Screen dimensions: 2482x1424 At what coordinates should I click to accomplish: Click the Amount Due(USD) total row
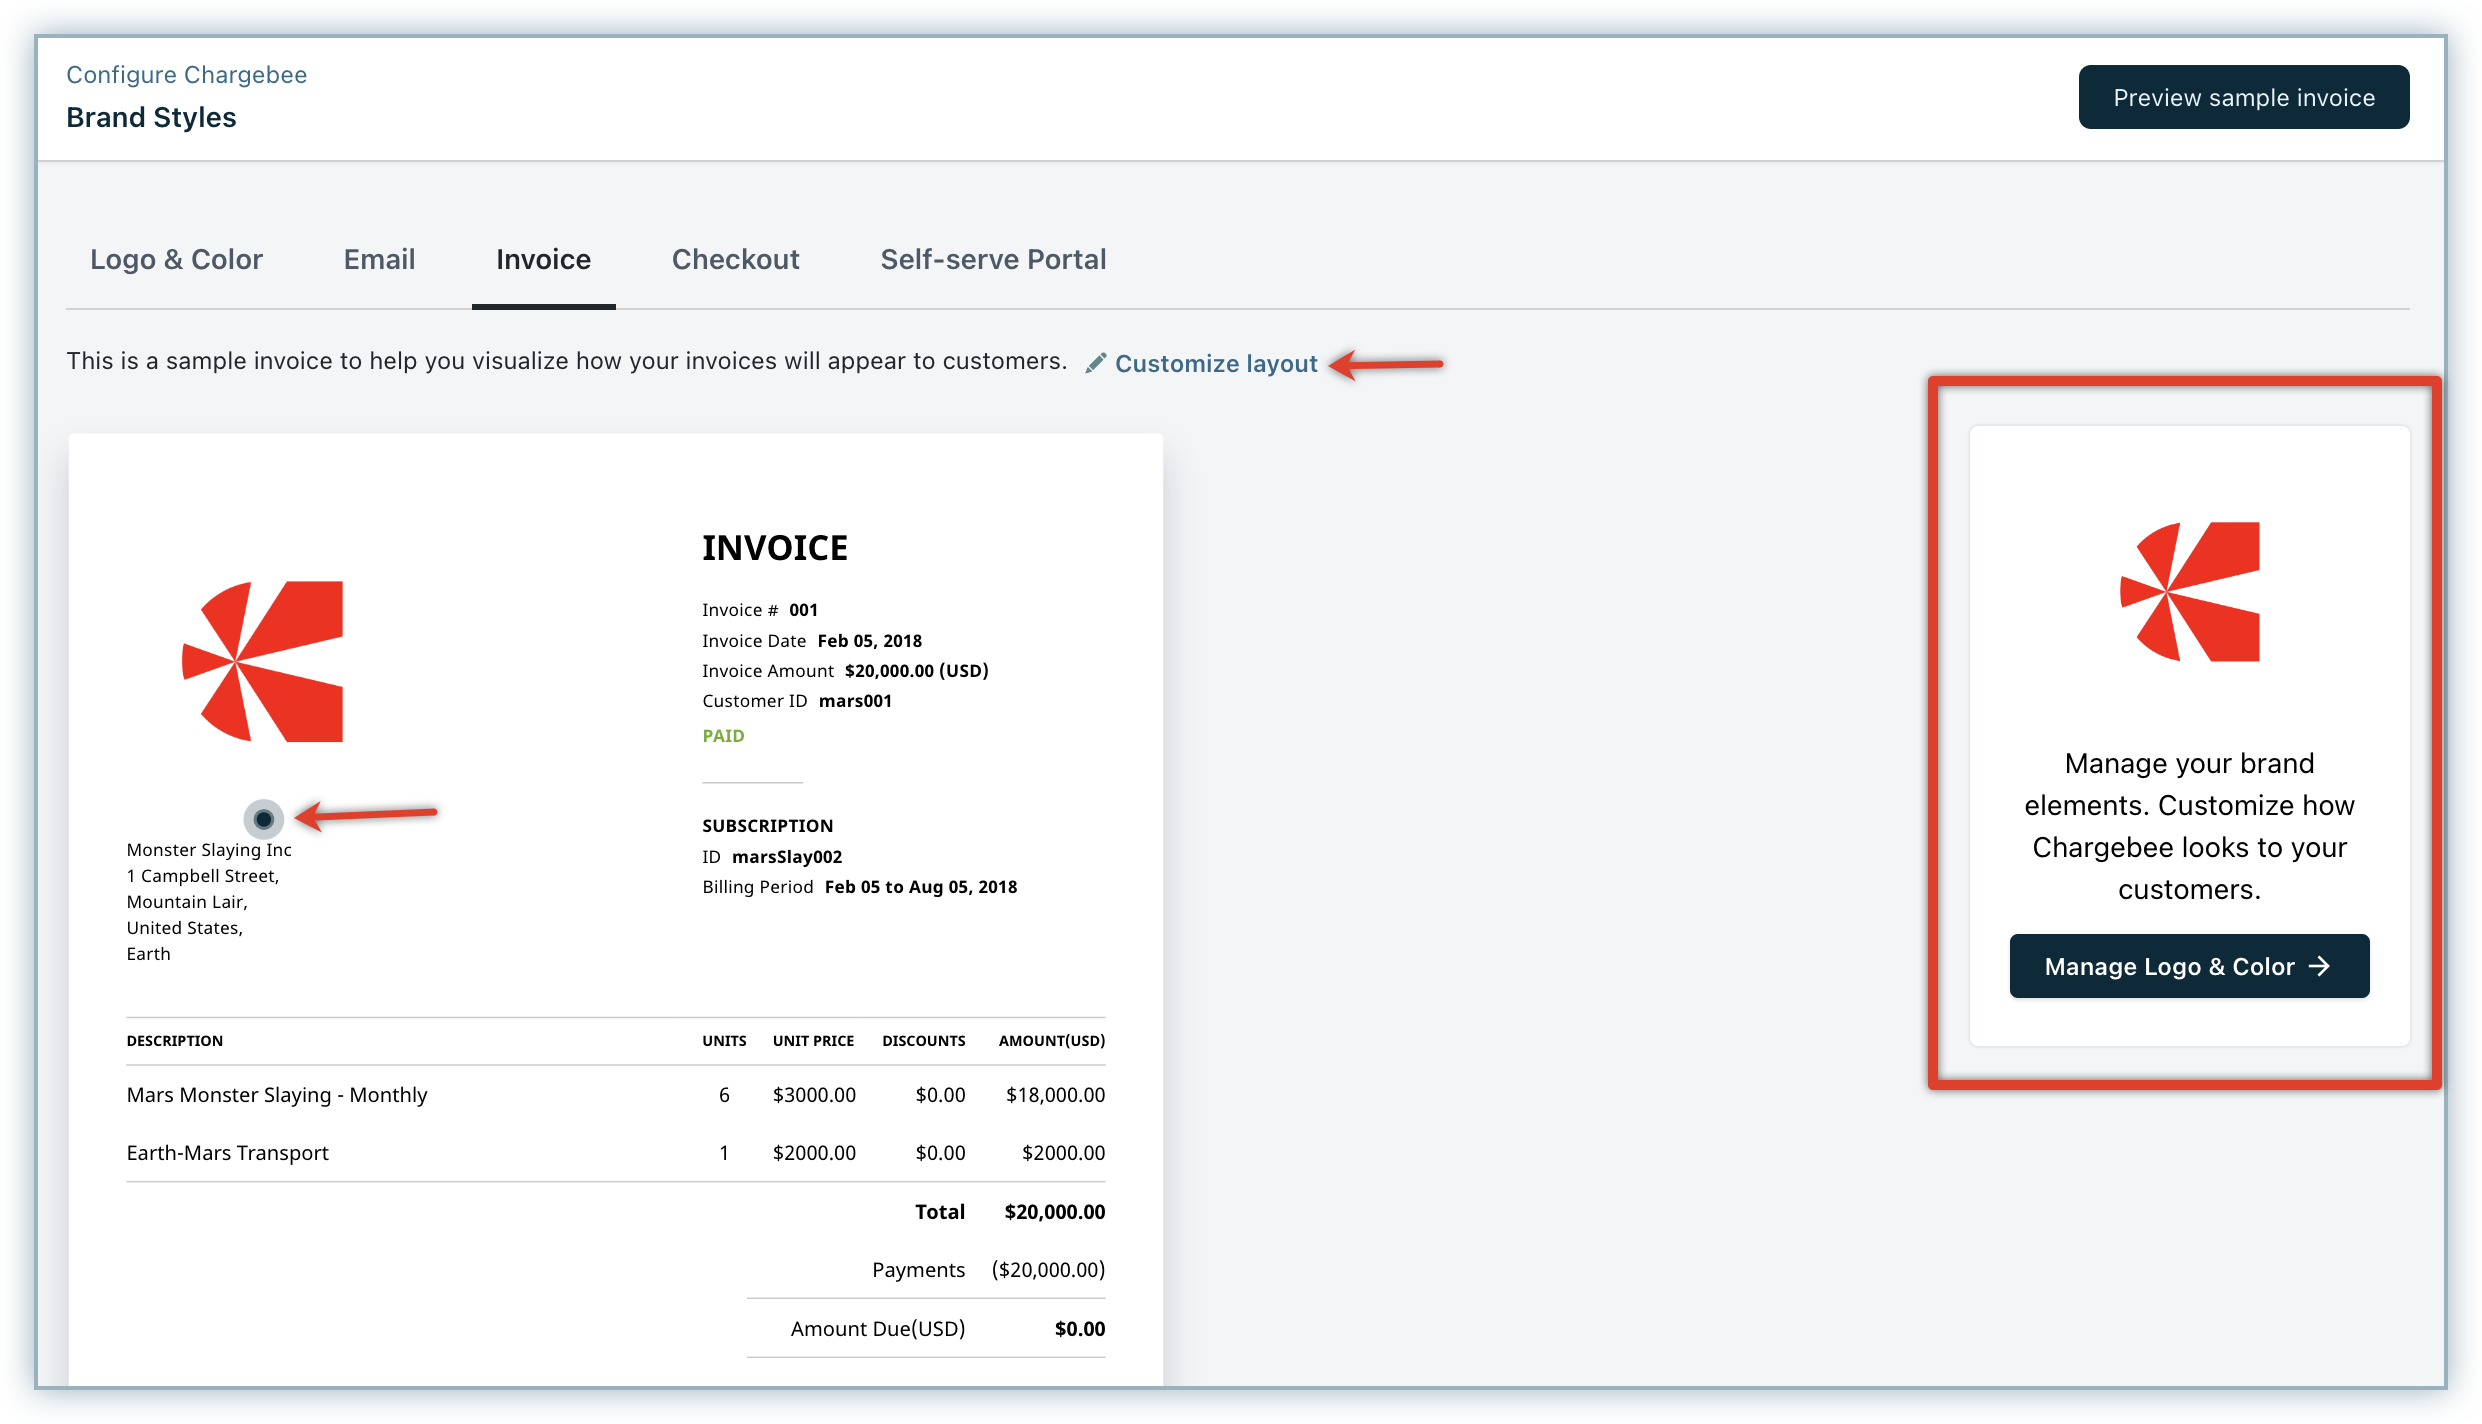click(x=877, y=1329)
